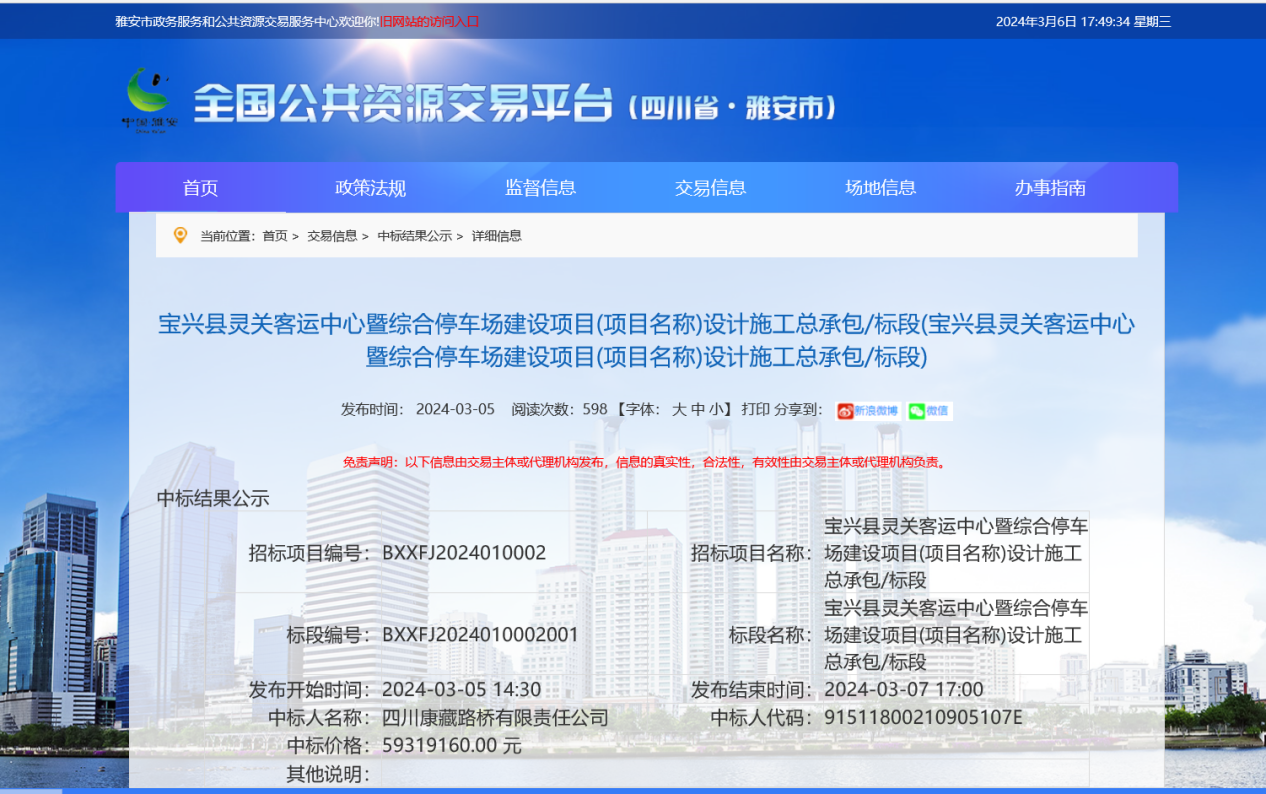The image size is (1266, 794).
Task: Go to 中标结果公示 in the breadcrumb
Action: pos(414,236)
